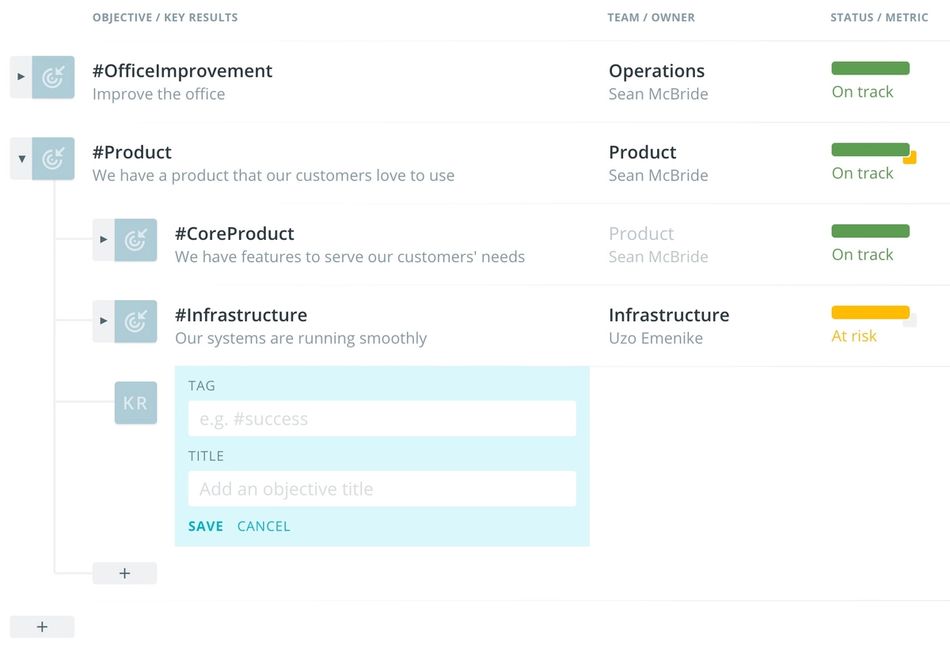Click the KR key result badge
Viewport: 950px width, 651px height.
[135, 403]
